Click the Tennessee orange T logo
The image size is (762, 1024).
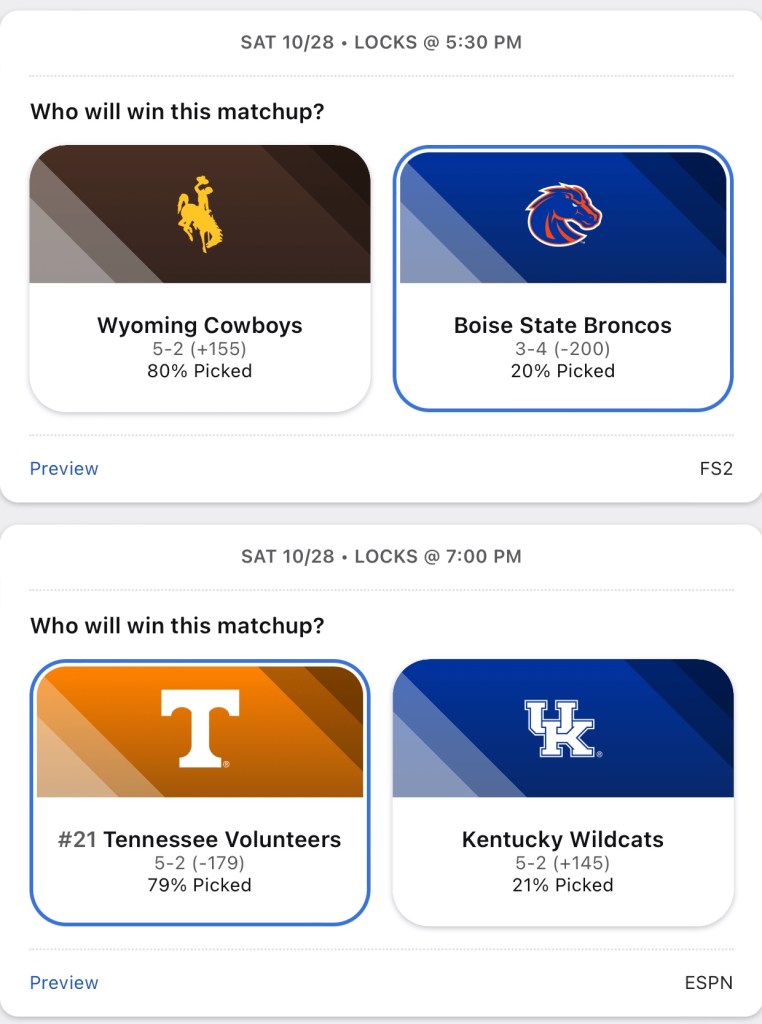point(200,728)
